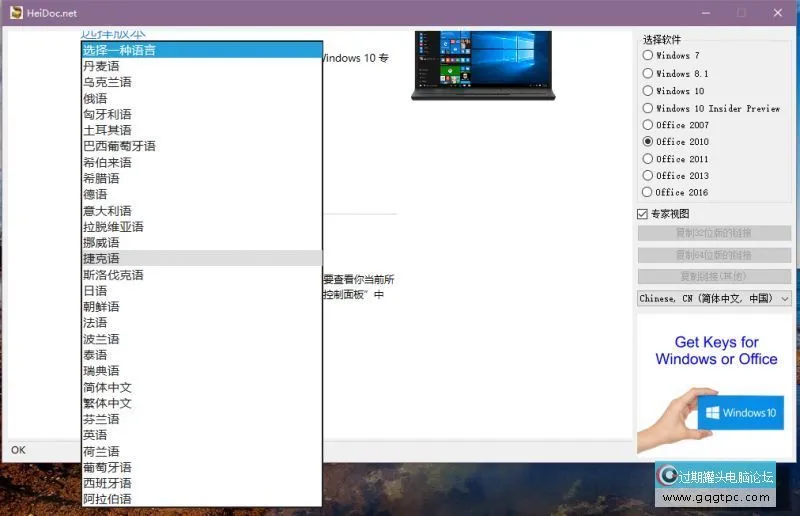Screen dimensions: 800x516
Task: Close the HeiDoc.net window
Action: tap(777, 12)
